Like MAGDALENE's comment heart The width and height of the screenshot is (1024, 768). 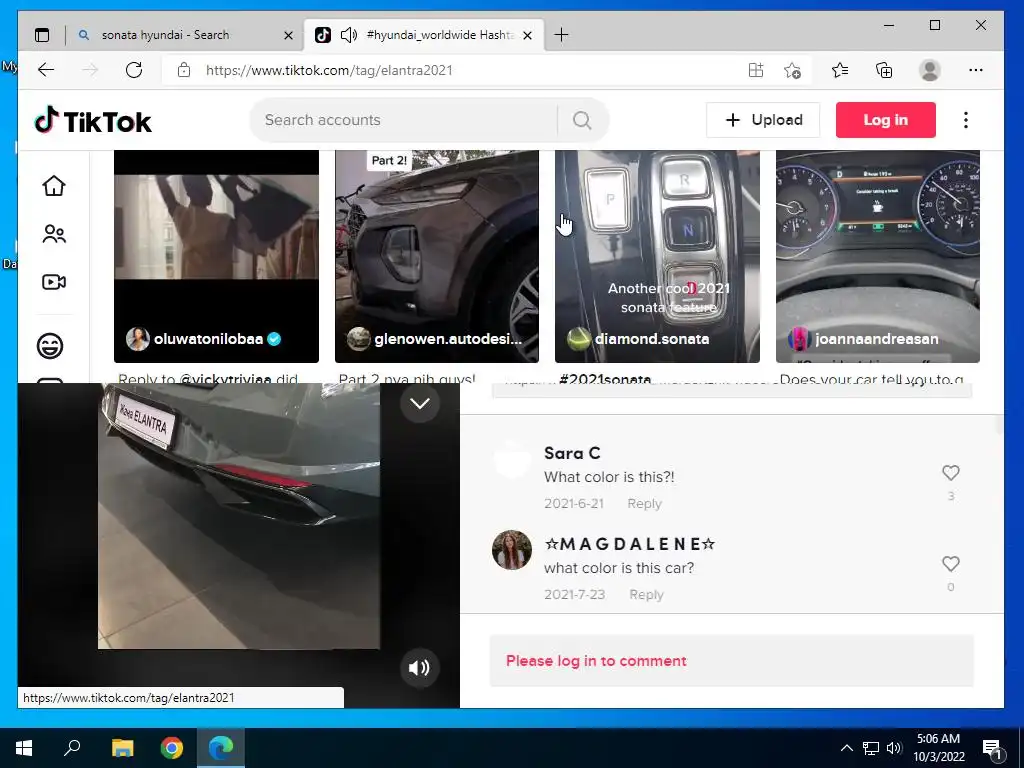951,564
